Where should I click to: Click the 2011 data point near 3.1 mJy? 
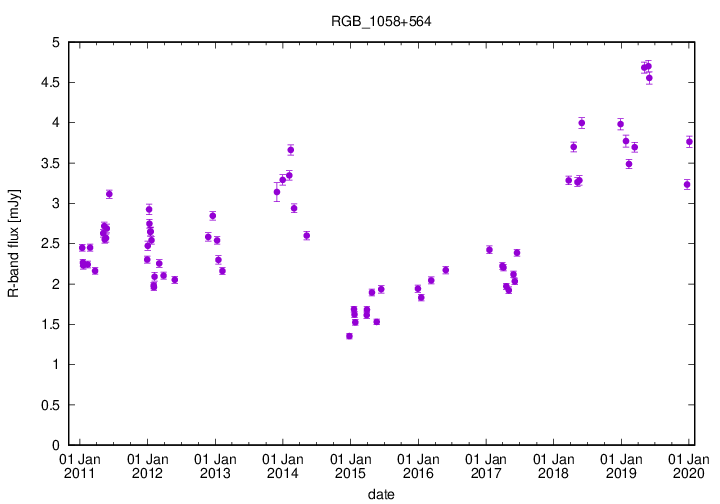coord(109,194)
